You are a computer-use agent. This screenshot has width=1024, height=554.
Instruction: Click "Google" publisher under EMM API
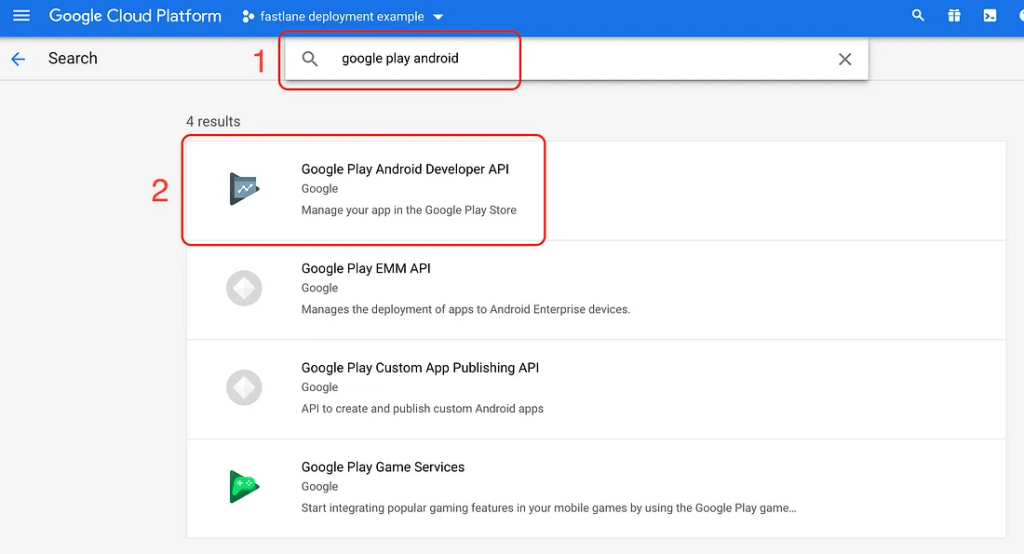tap(319, 288)
